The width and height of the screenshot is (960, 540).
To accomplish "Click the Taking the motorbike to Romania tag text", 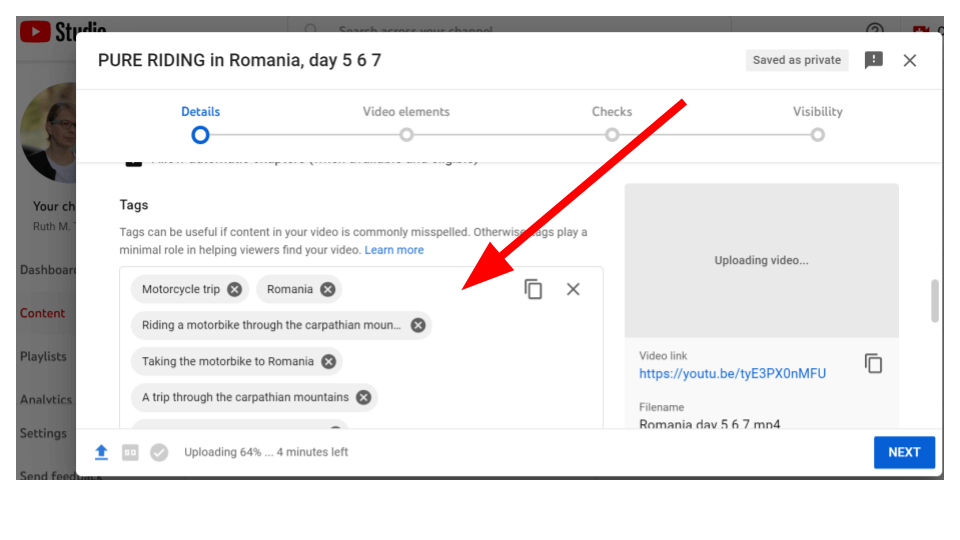I will point(228,361).
